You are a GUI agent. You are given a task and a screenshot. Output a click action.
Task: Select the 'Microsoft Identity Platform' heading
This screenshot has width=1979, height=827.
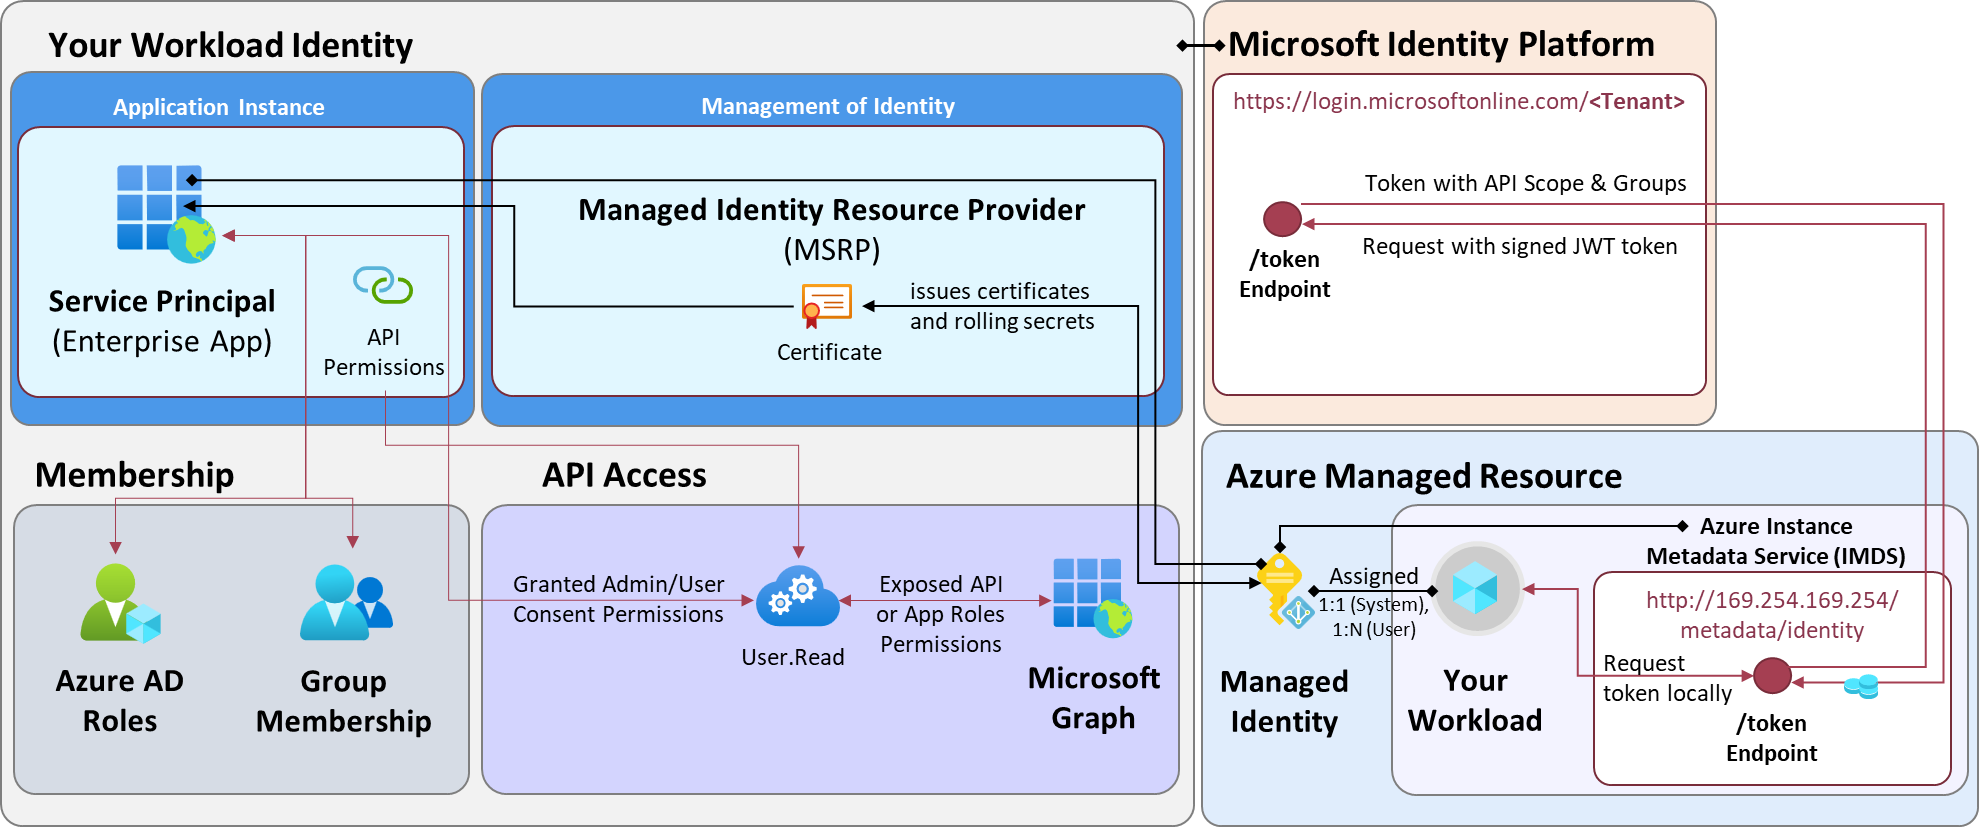click(x=1441, y=44)
